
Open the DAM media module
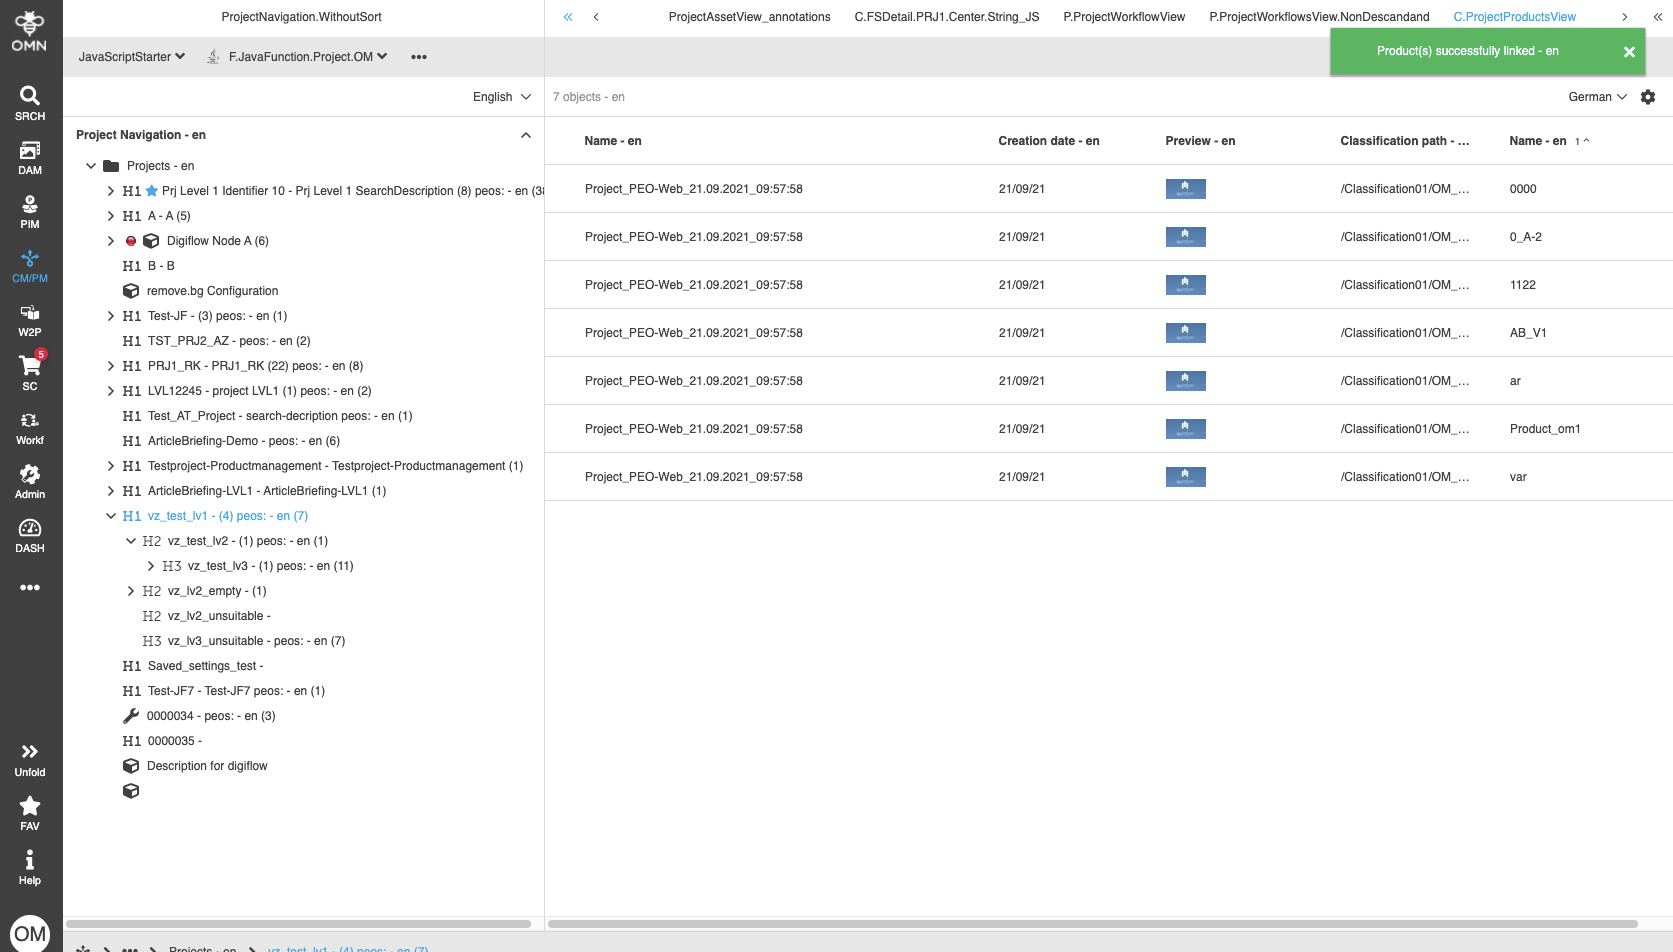[x=29, y=158]
